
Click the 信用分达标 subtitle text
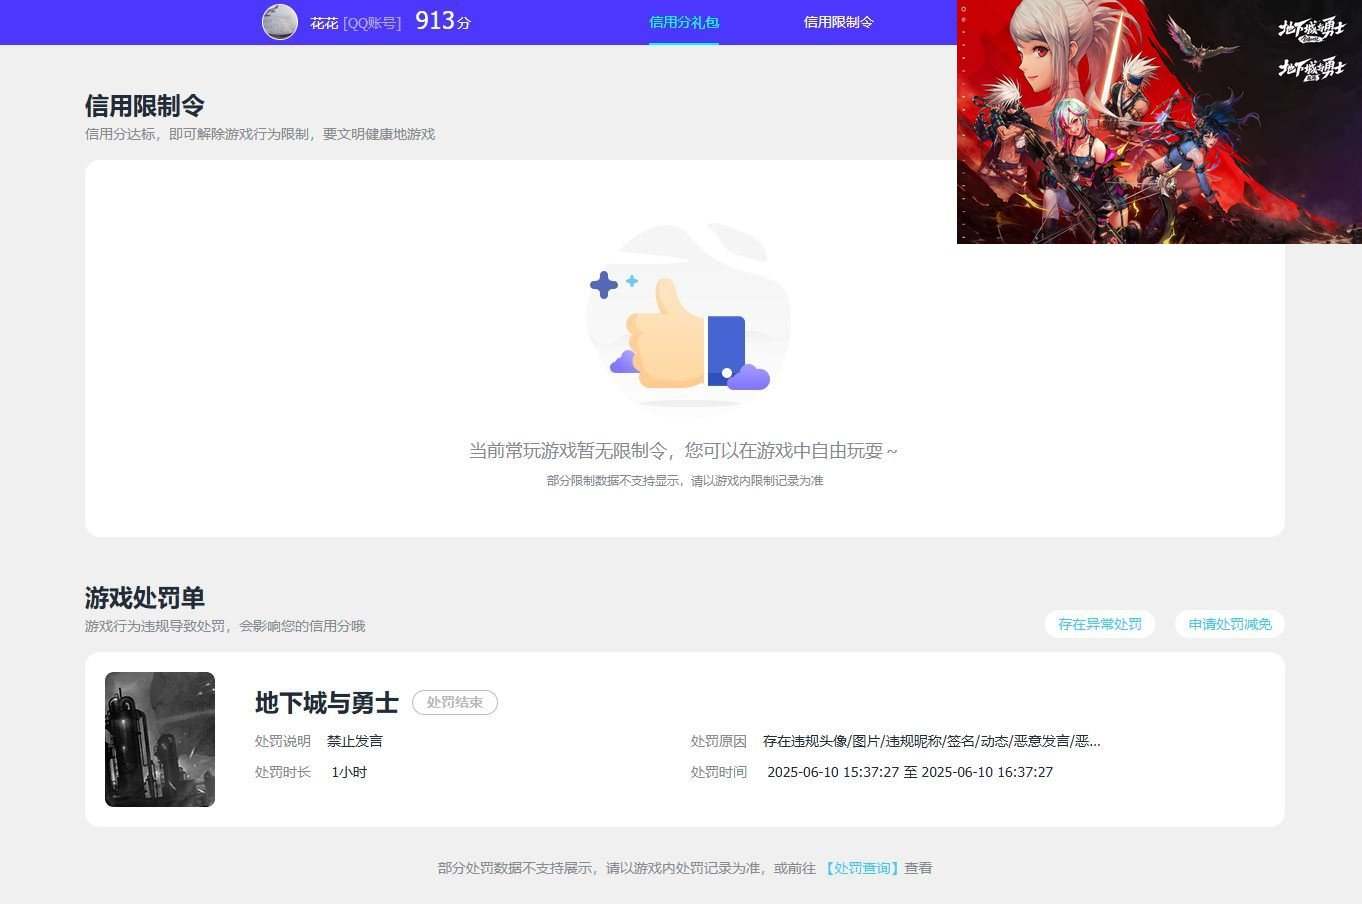tap(260, 134)
